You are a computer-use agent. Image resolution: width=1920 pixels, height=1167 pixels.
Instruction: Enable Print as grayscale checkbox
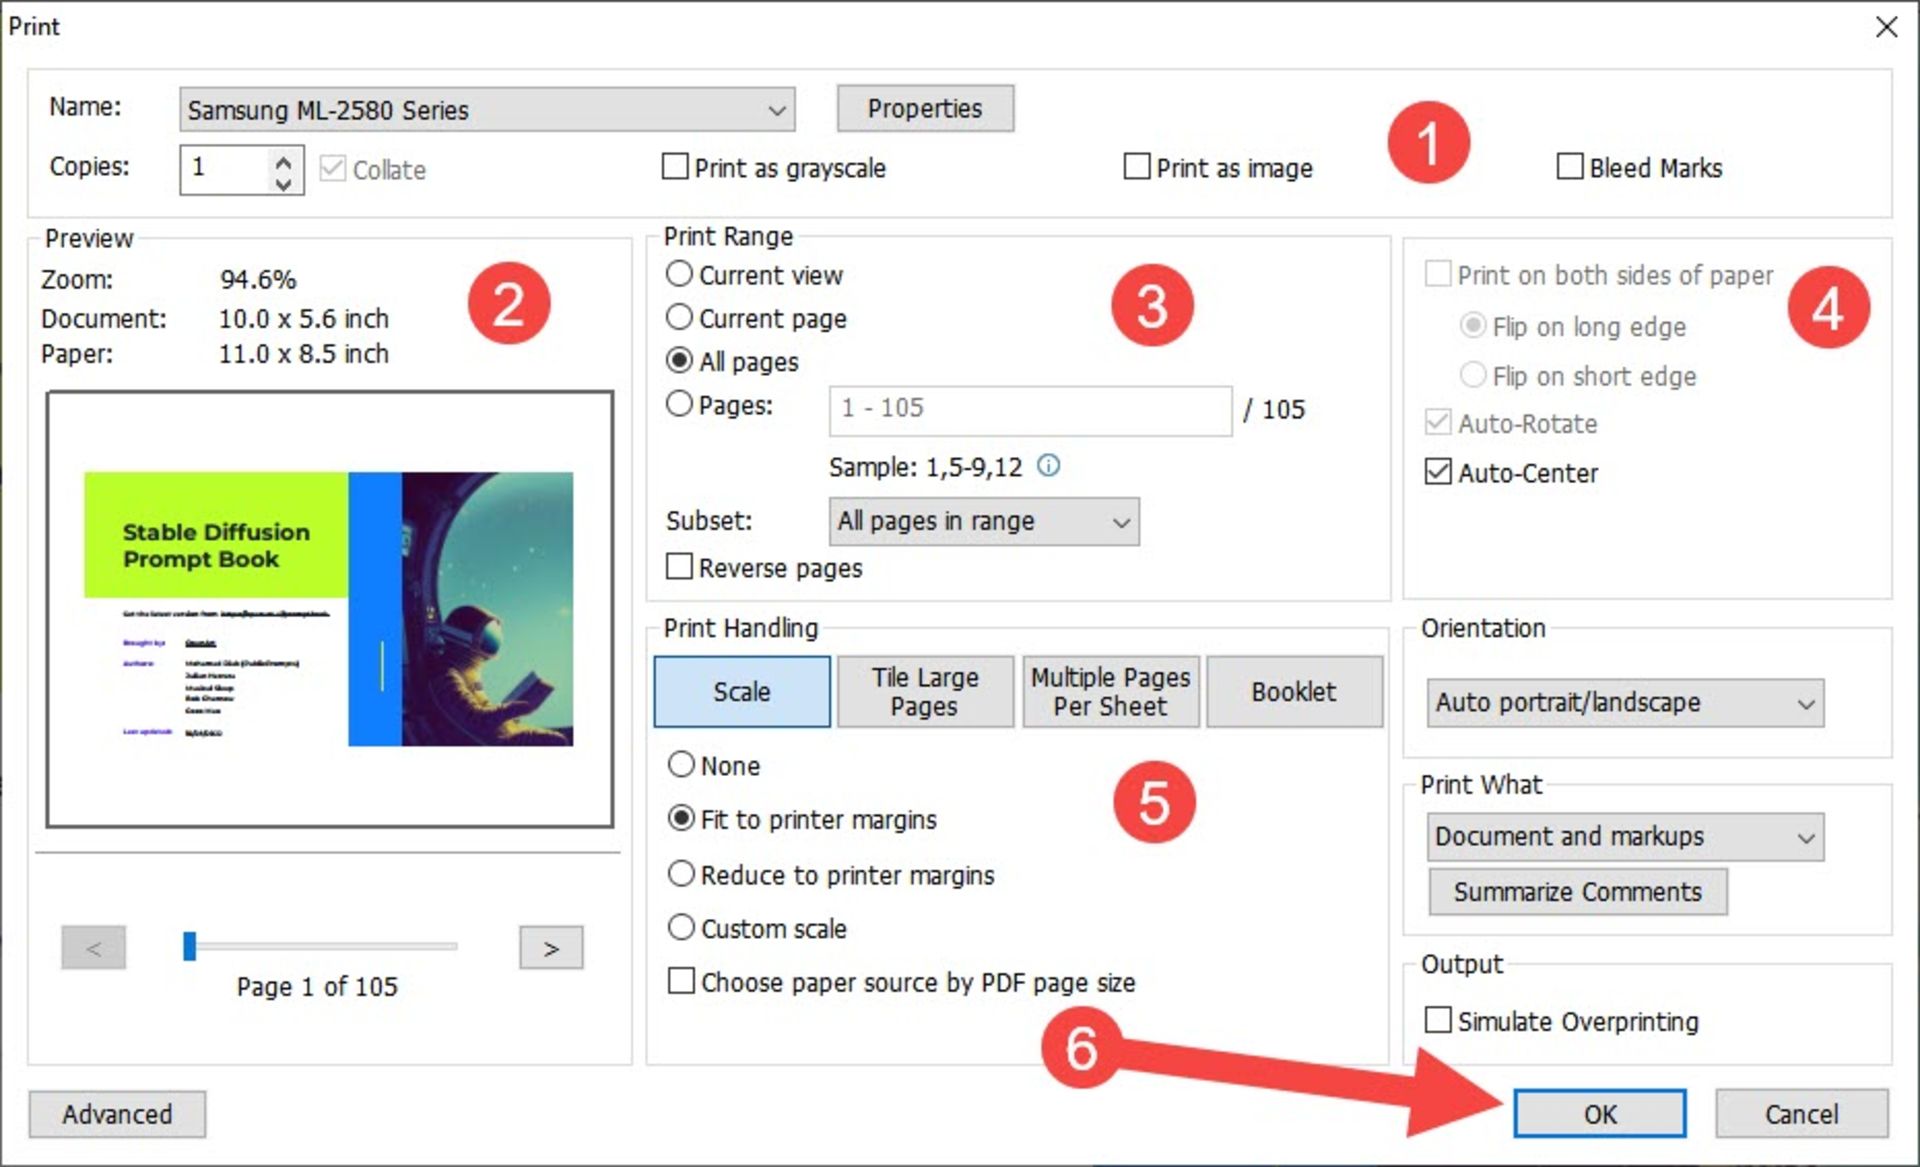(x=676, y=167)
